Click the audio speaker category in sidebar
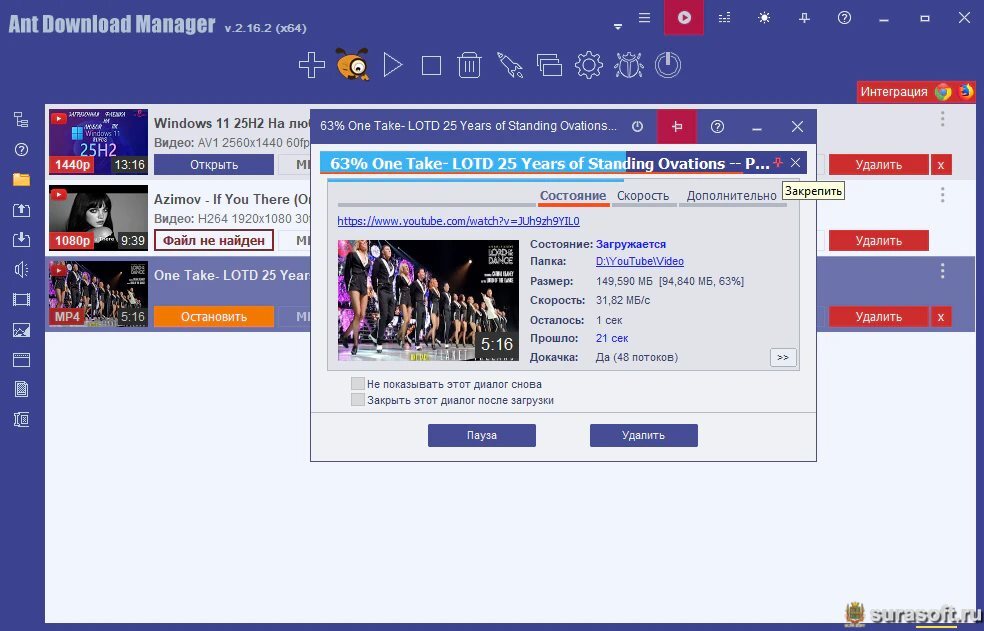Viewport: 984px width, 631px height. tap(21, 269)
